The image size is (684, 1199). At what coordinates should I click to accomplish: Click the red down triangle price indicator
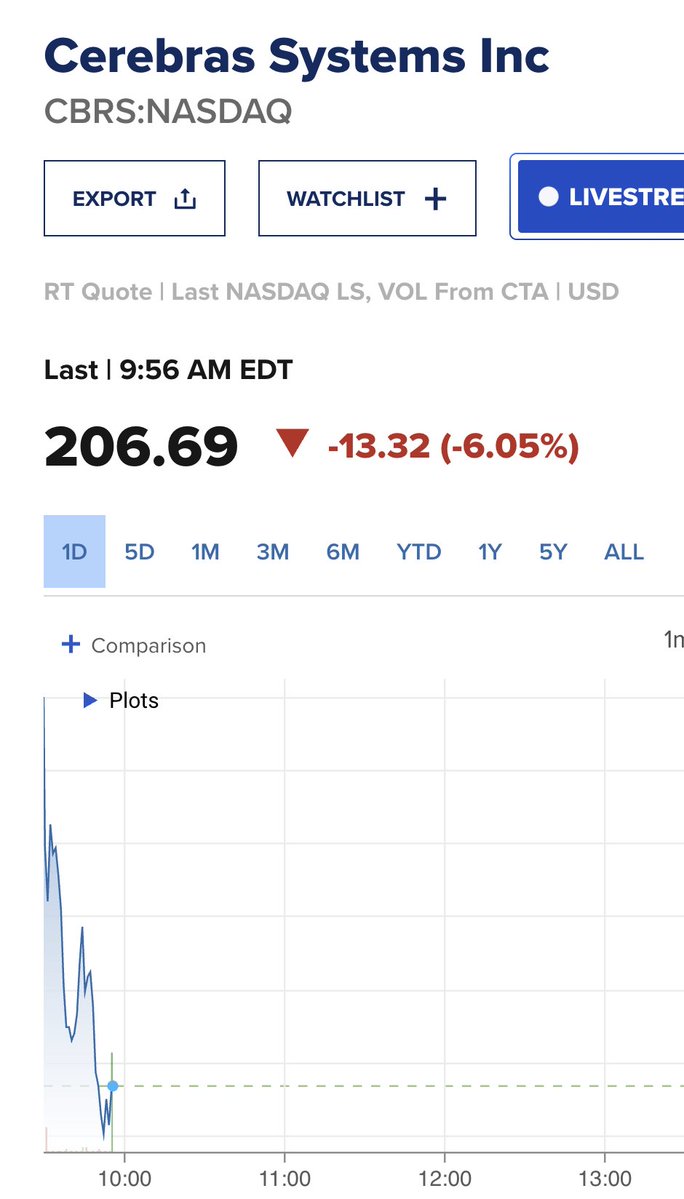[x=292, y=444]
